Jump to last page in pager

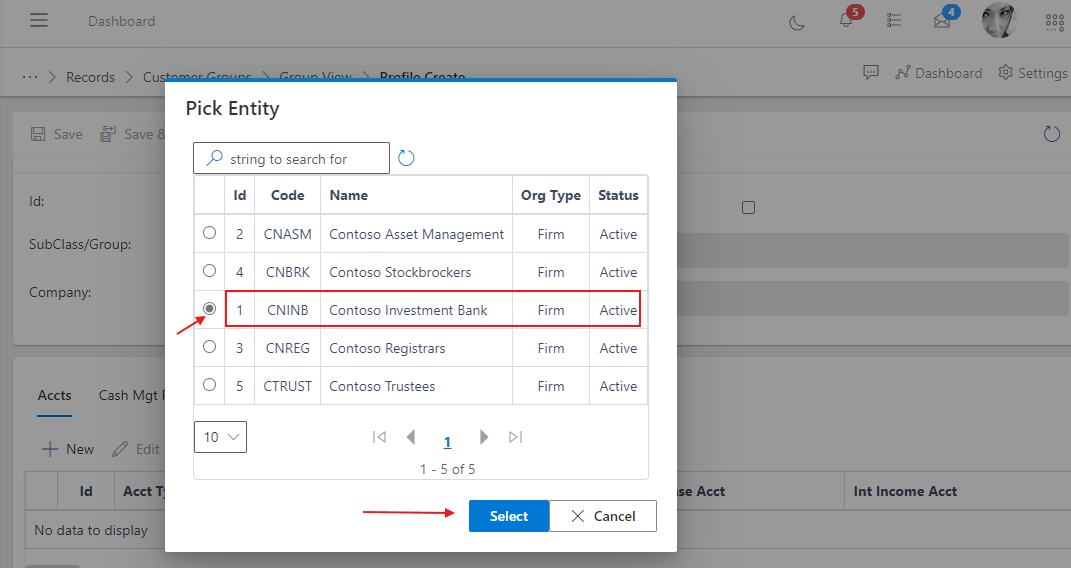pos(516,437)
